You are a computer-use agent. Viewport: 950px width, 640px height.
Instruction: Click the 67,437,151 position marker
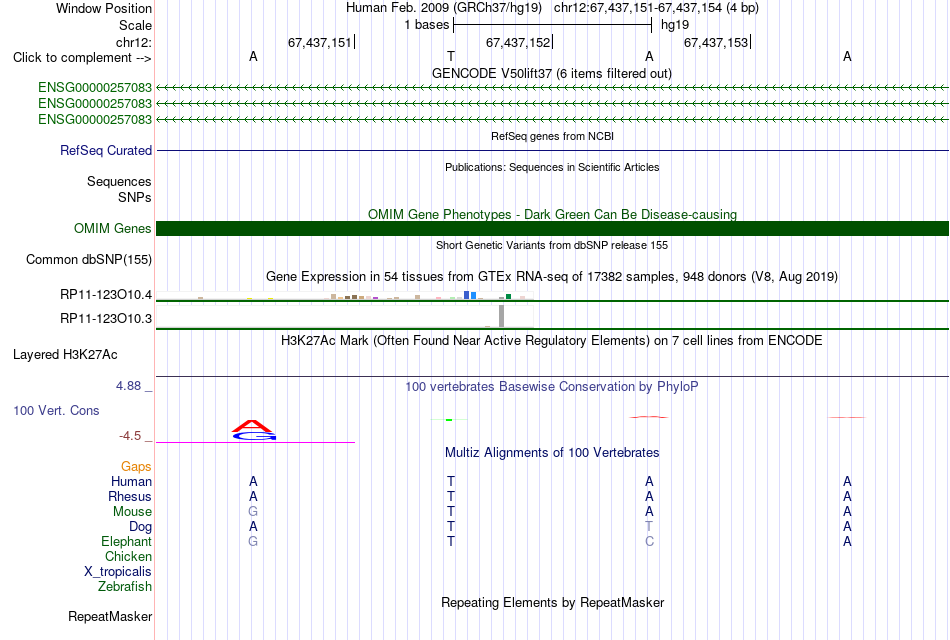click(321, 42)
